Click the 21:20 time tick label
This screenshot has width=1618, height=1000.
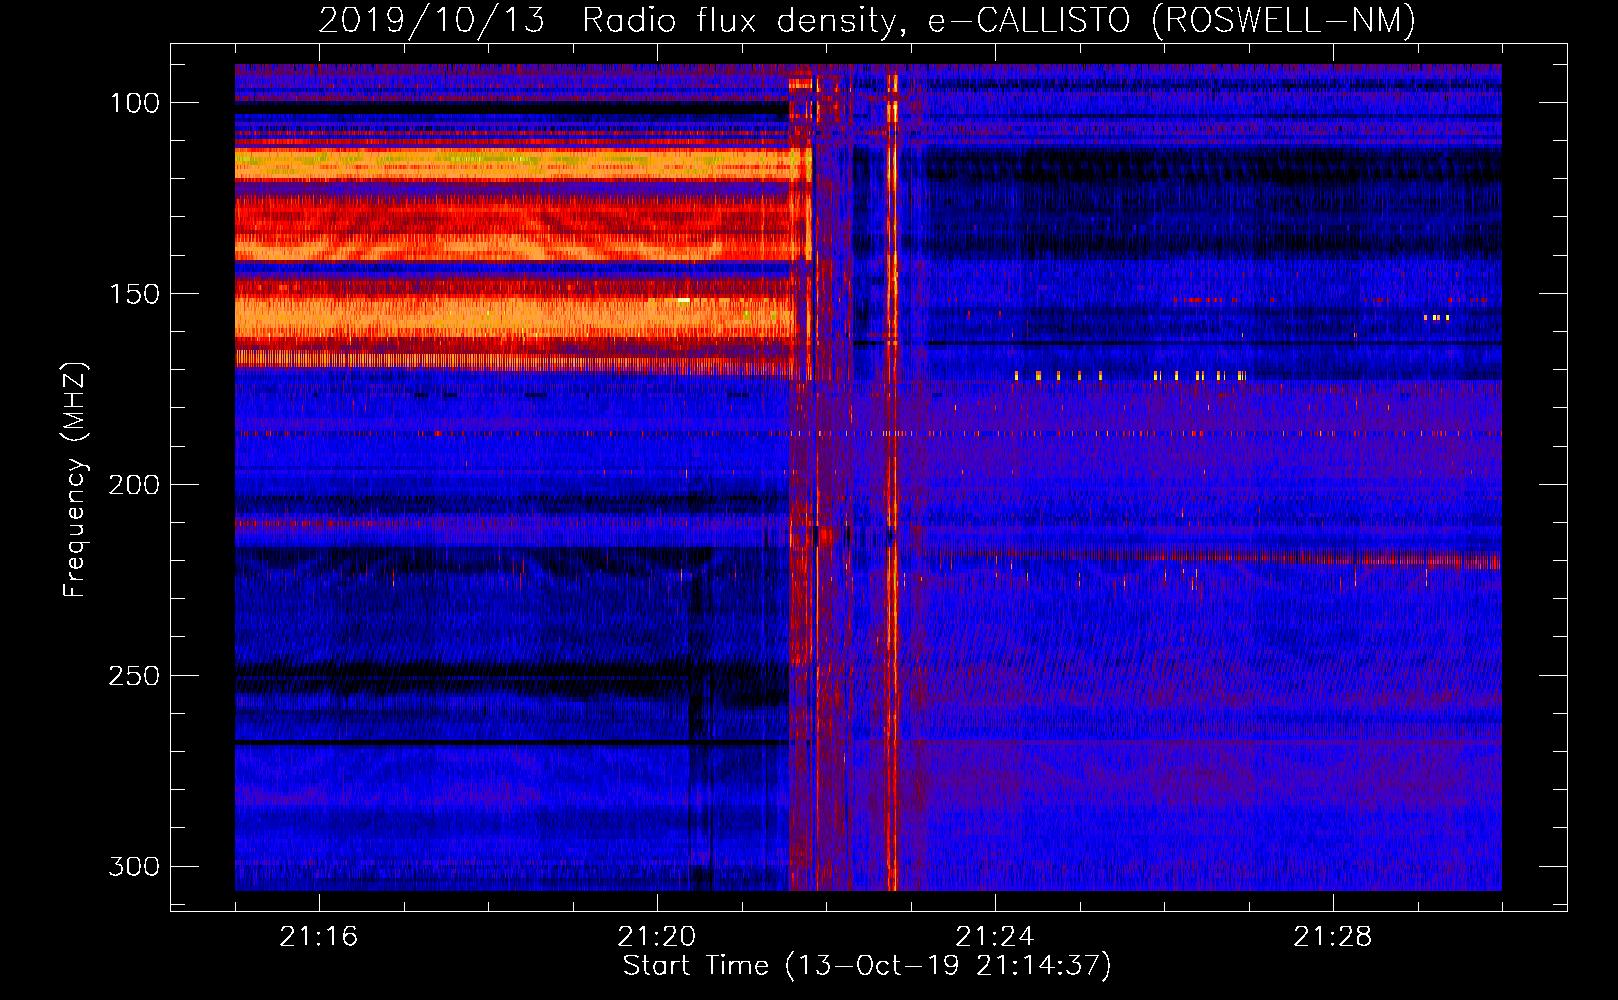657,937
